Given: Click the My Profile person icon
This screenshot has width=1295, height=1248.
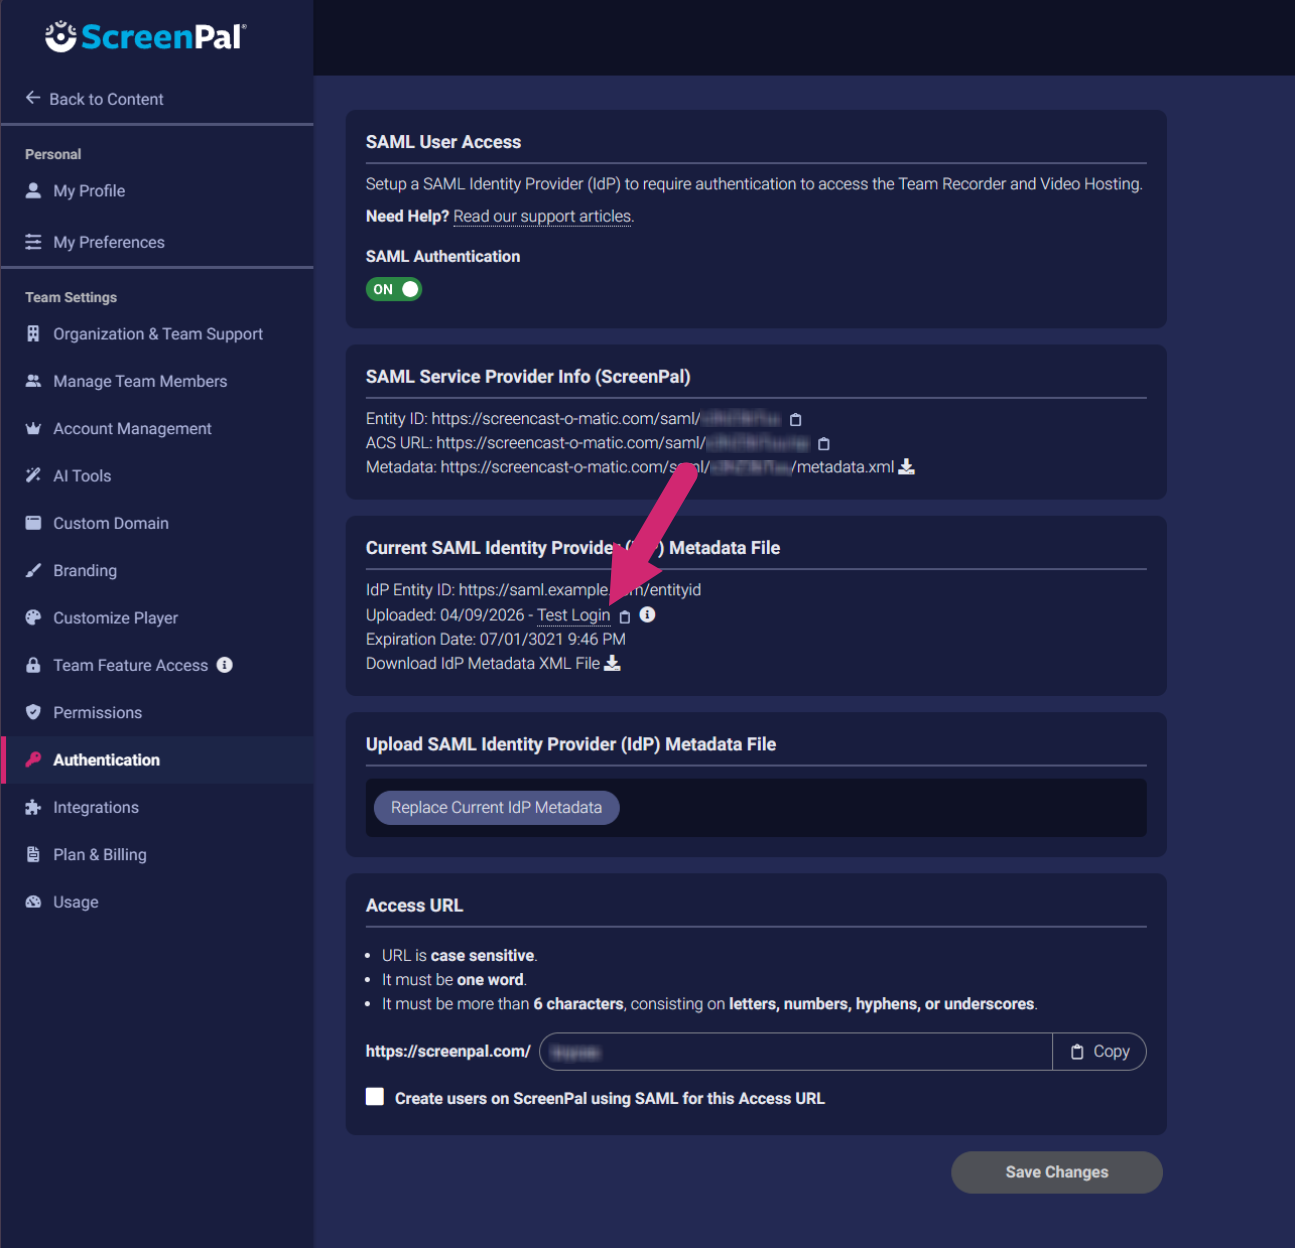Looking at the screenshot, I should tap(33, 190).
